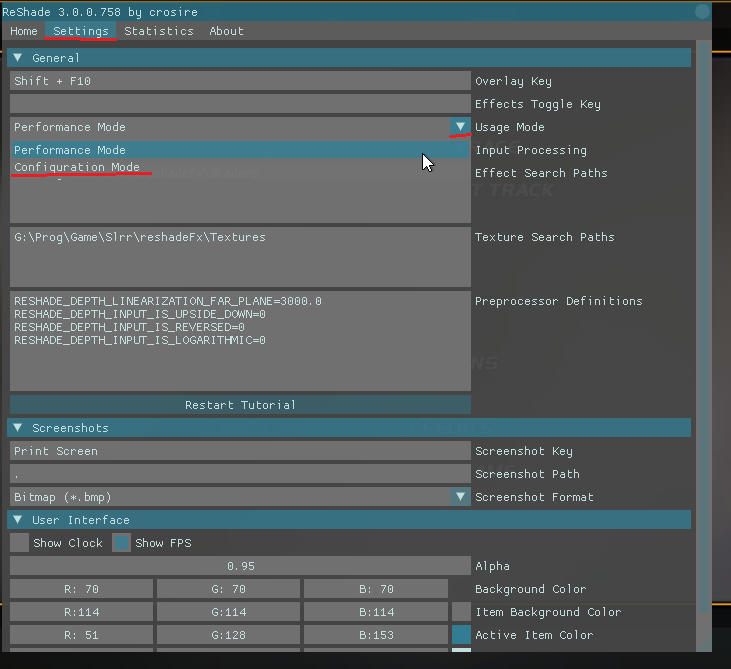Click the Item Background Color R:114 field

point(82,612)
